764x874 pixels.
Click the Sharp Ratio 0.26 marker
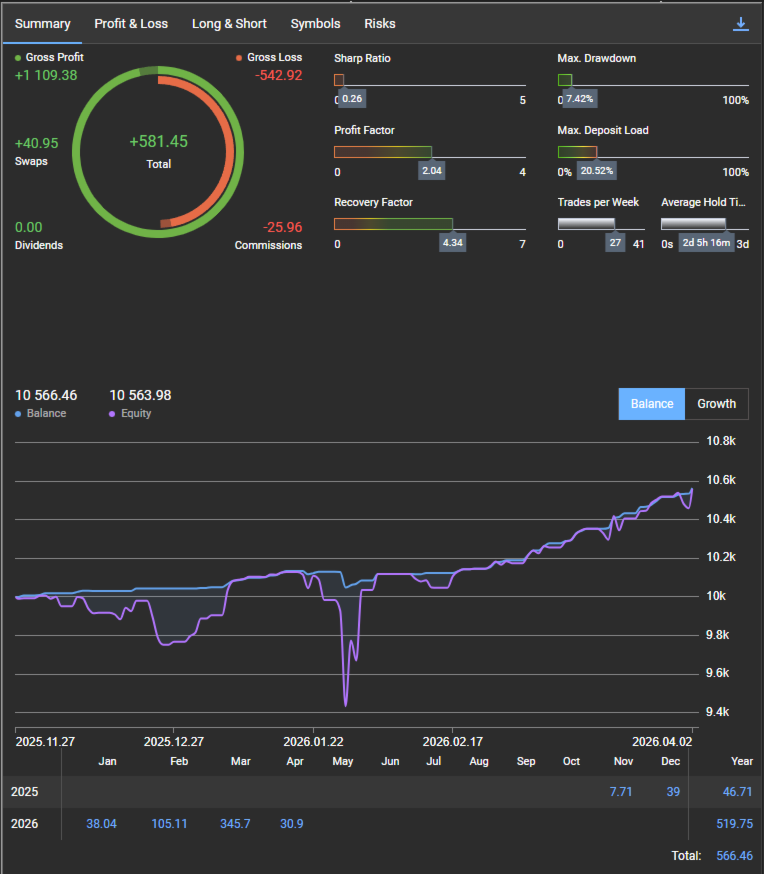click(x=351, y=99)
